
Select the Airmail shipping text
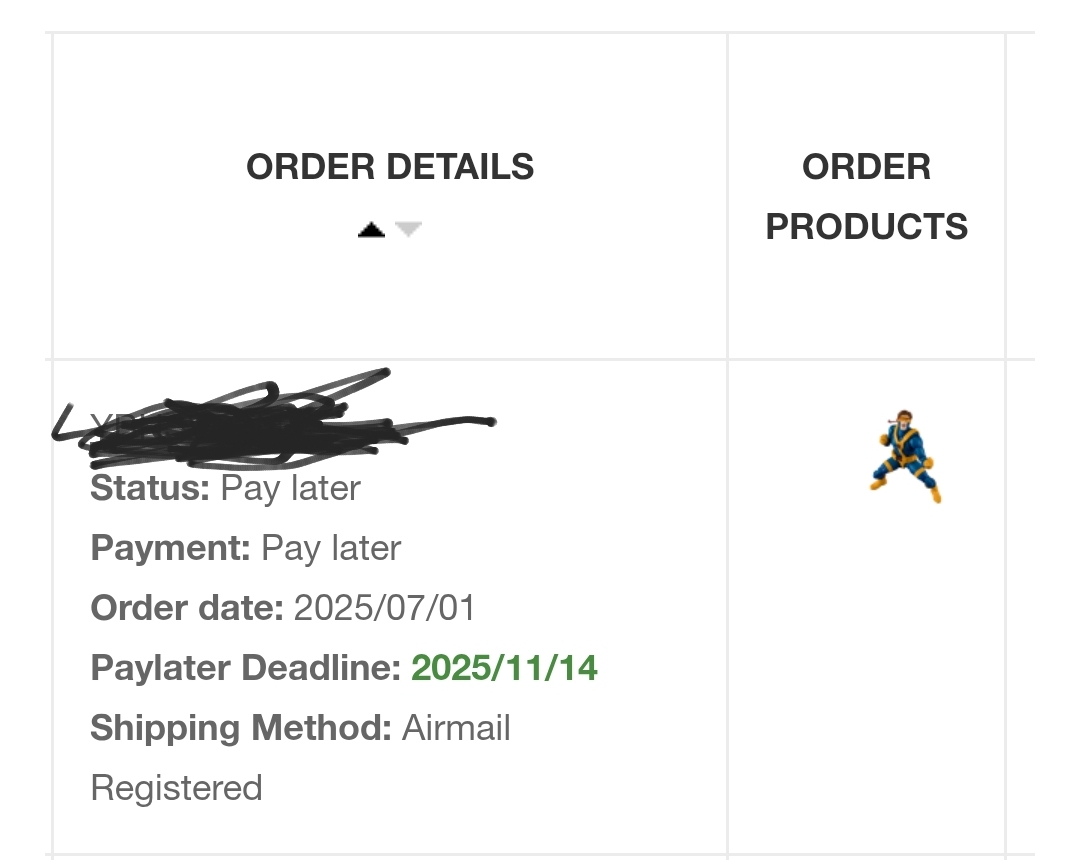pyautogui.click(x=456, y=728)
